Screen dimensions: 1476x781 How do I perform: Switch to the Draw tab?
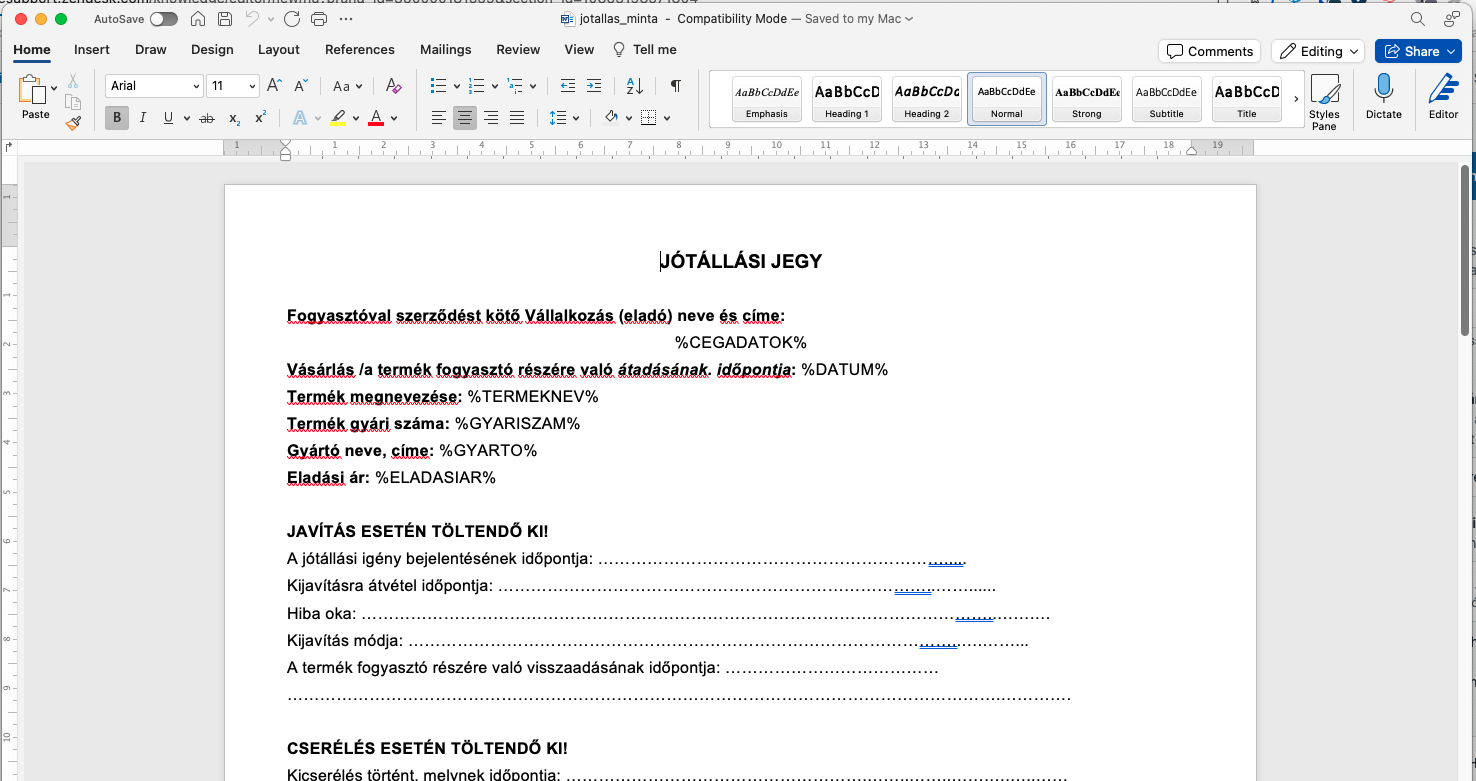tap(151, 49)
